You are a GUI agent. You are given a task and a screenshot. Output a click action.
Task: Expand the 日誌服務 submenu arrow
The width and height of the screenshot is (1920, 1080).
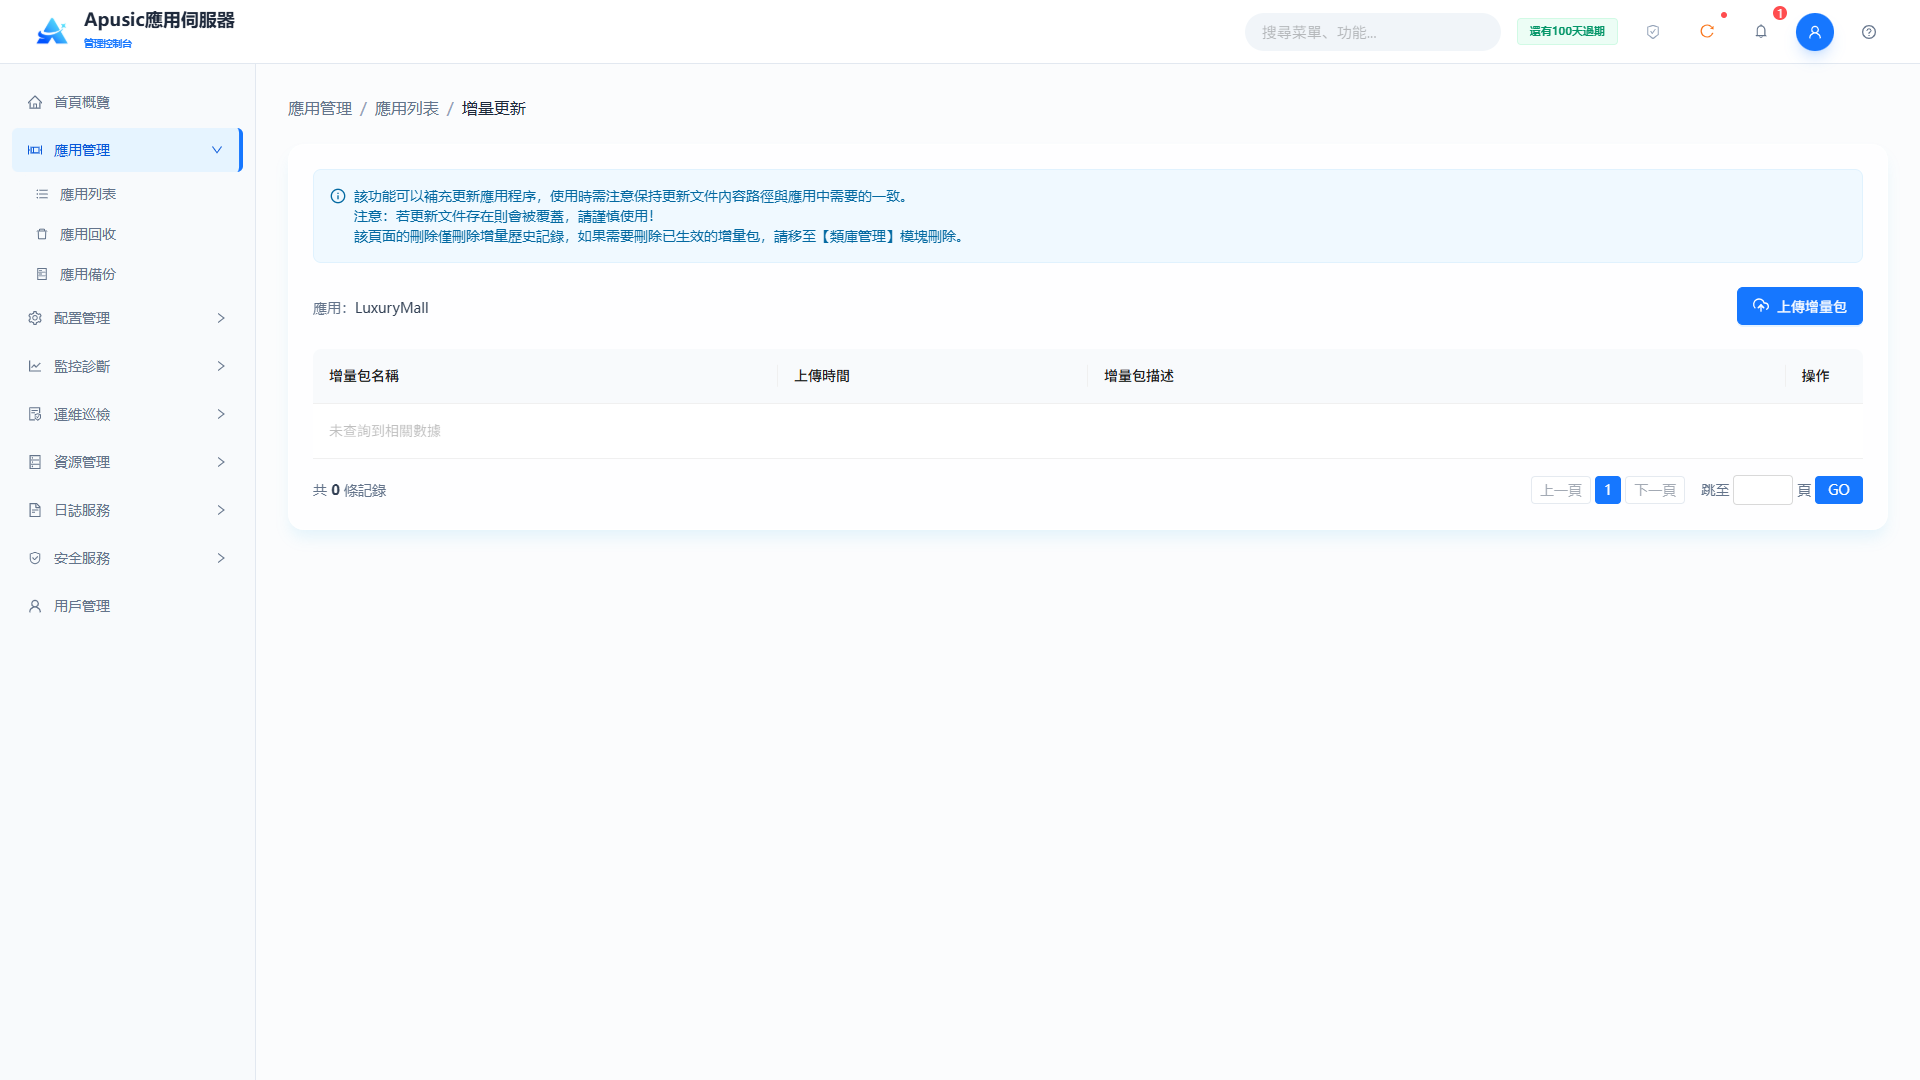(221, 510)
